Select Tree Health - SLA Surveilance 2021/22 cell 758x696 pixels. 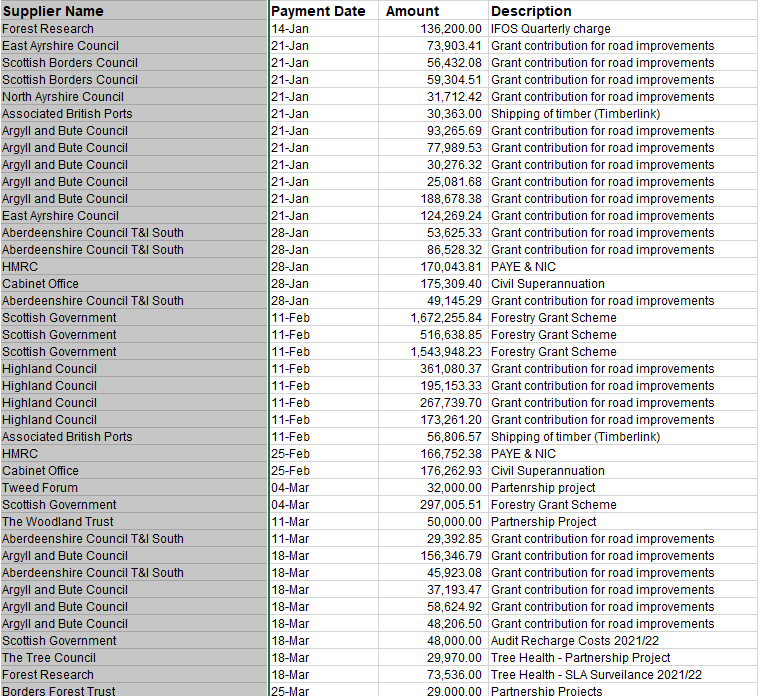[596, 675]
